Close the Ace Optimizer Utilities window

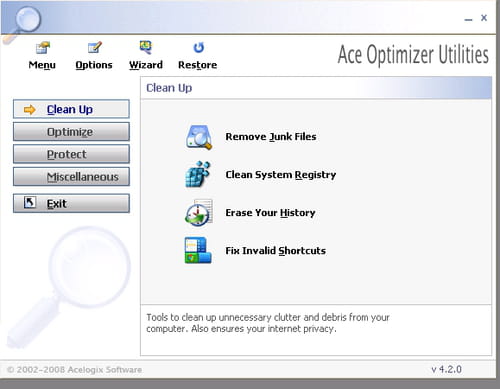pyautogui.click(x=484, y=18)
